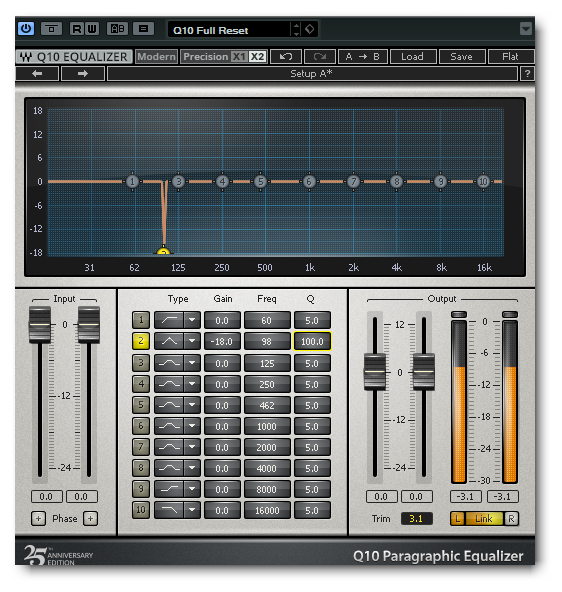Viewport: 562px width, 592px height.
Task: Click band 10 low-pass filter type icon
Action: [x=169, y=510]
